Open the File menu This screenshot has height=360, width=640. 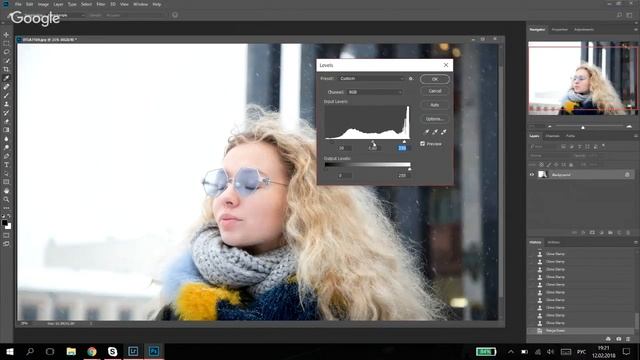coord(18,4)
